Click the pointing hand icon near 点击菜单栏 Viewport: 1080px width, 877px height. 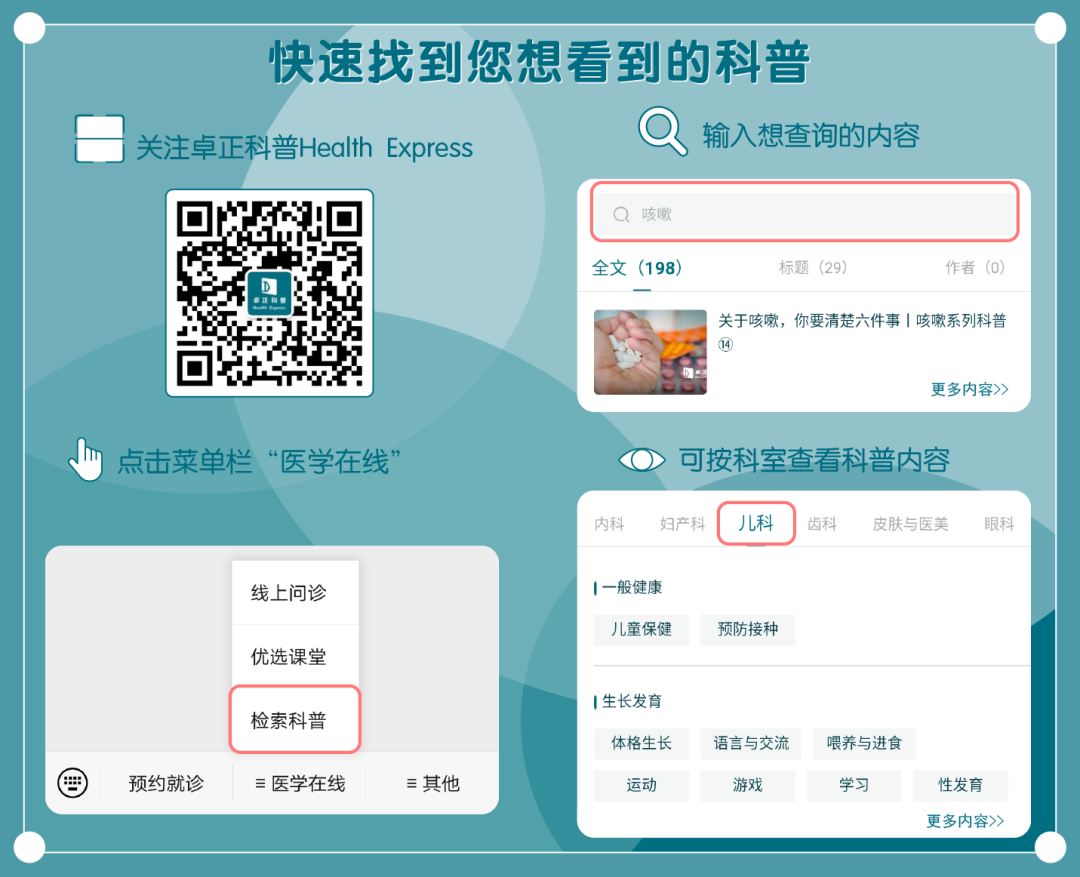[86, 460]
